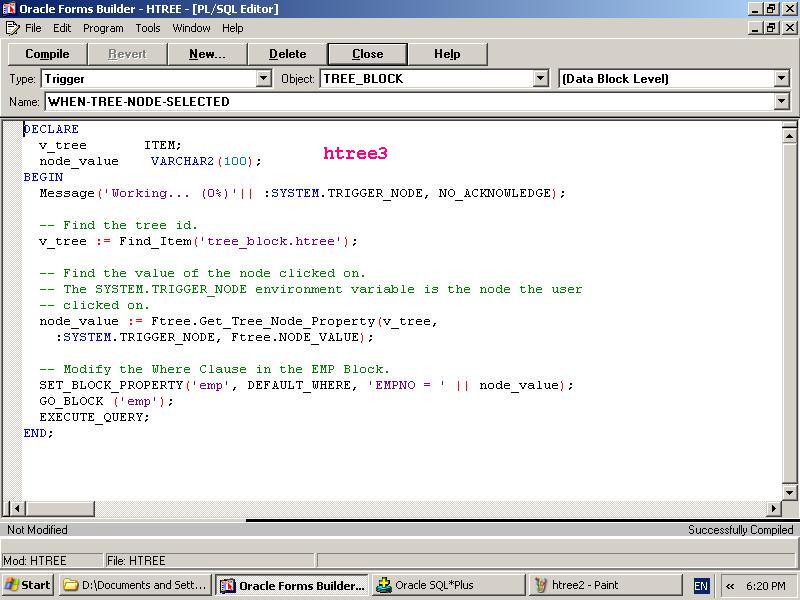Click the Delete button
The height and width of the screenshot is (600, 800).
coord(287,54)
